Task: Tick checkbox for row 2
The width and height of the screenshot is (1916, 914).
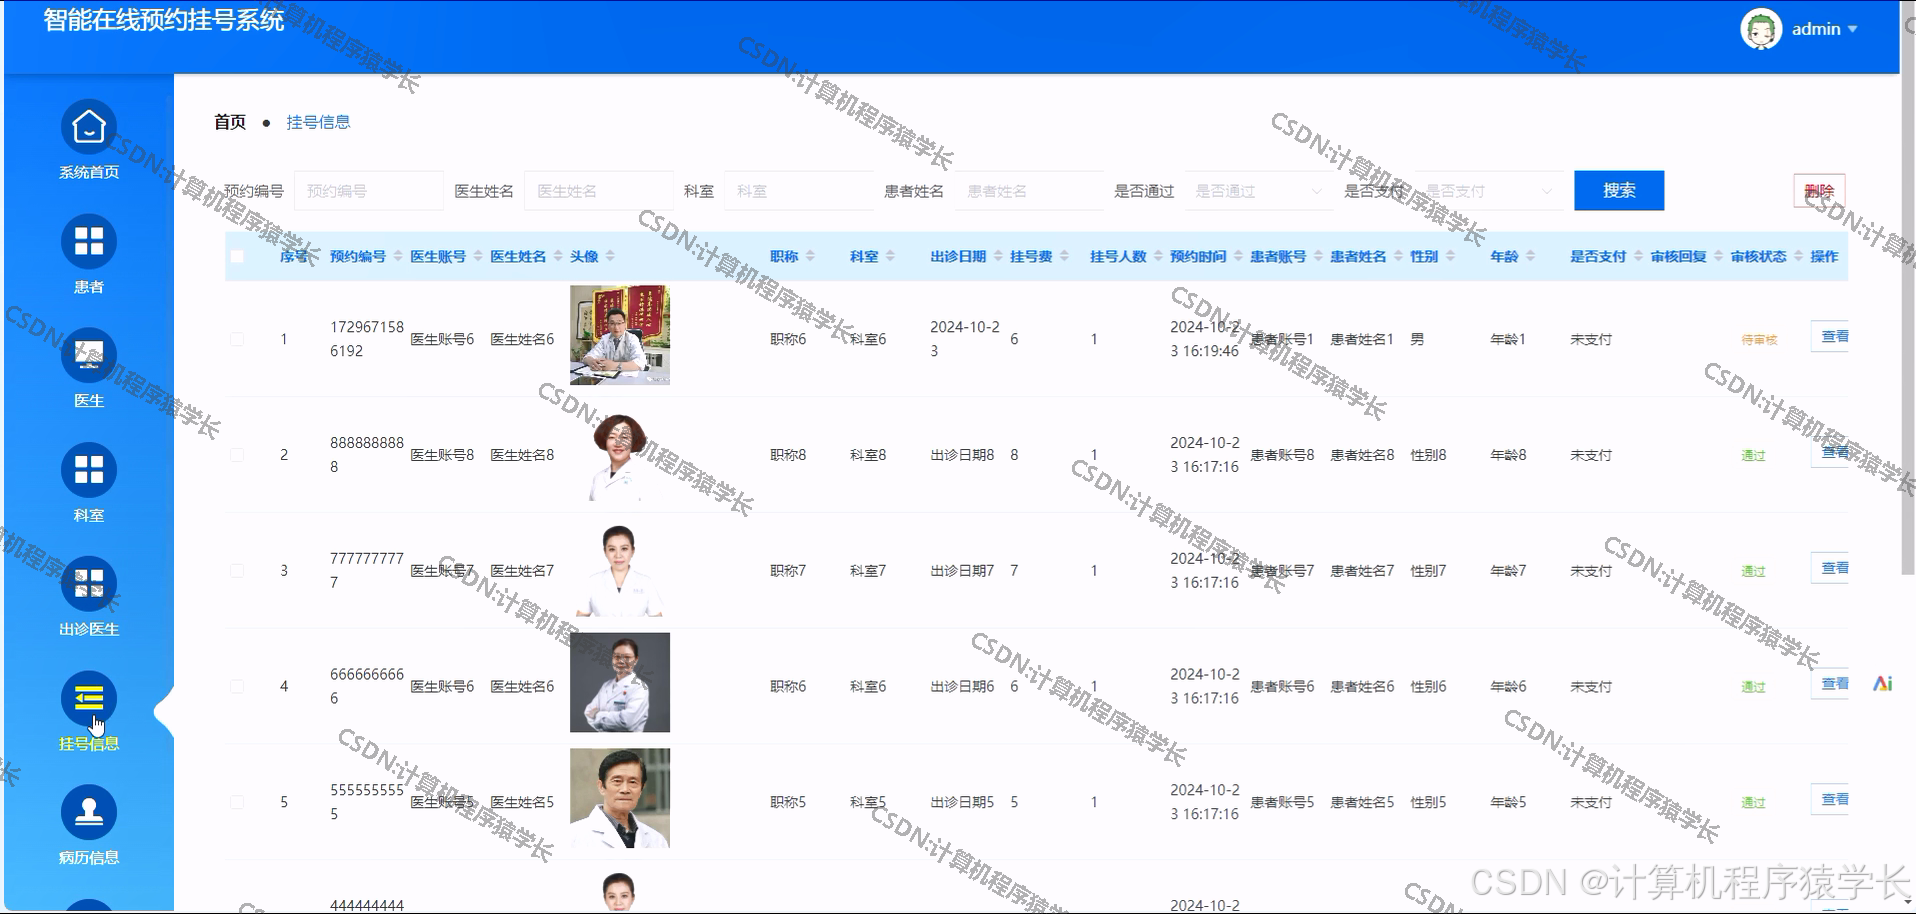Action: pos(237,455)
